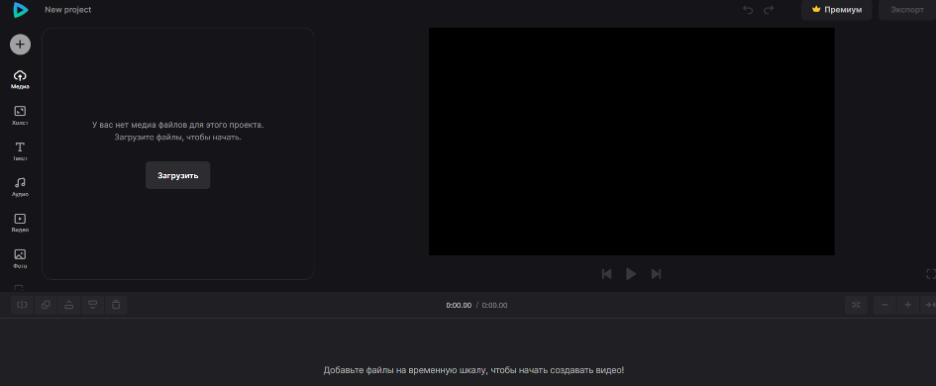Click the empty timeline hint text
Image resolution: width=936 pixels, height=386 pixels.
point(474,370)
